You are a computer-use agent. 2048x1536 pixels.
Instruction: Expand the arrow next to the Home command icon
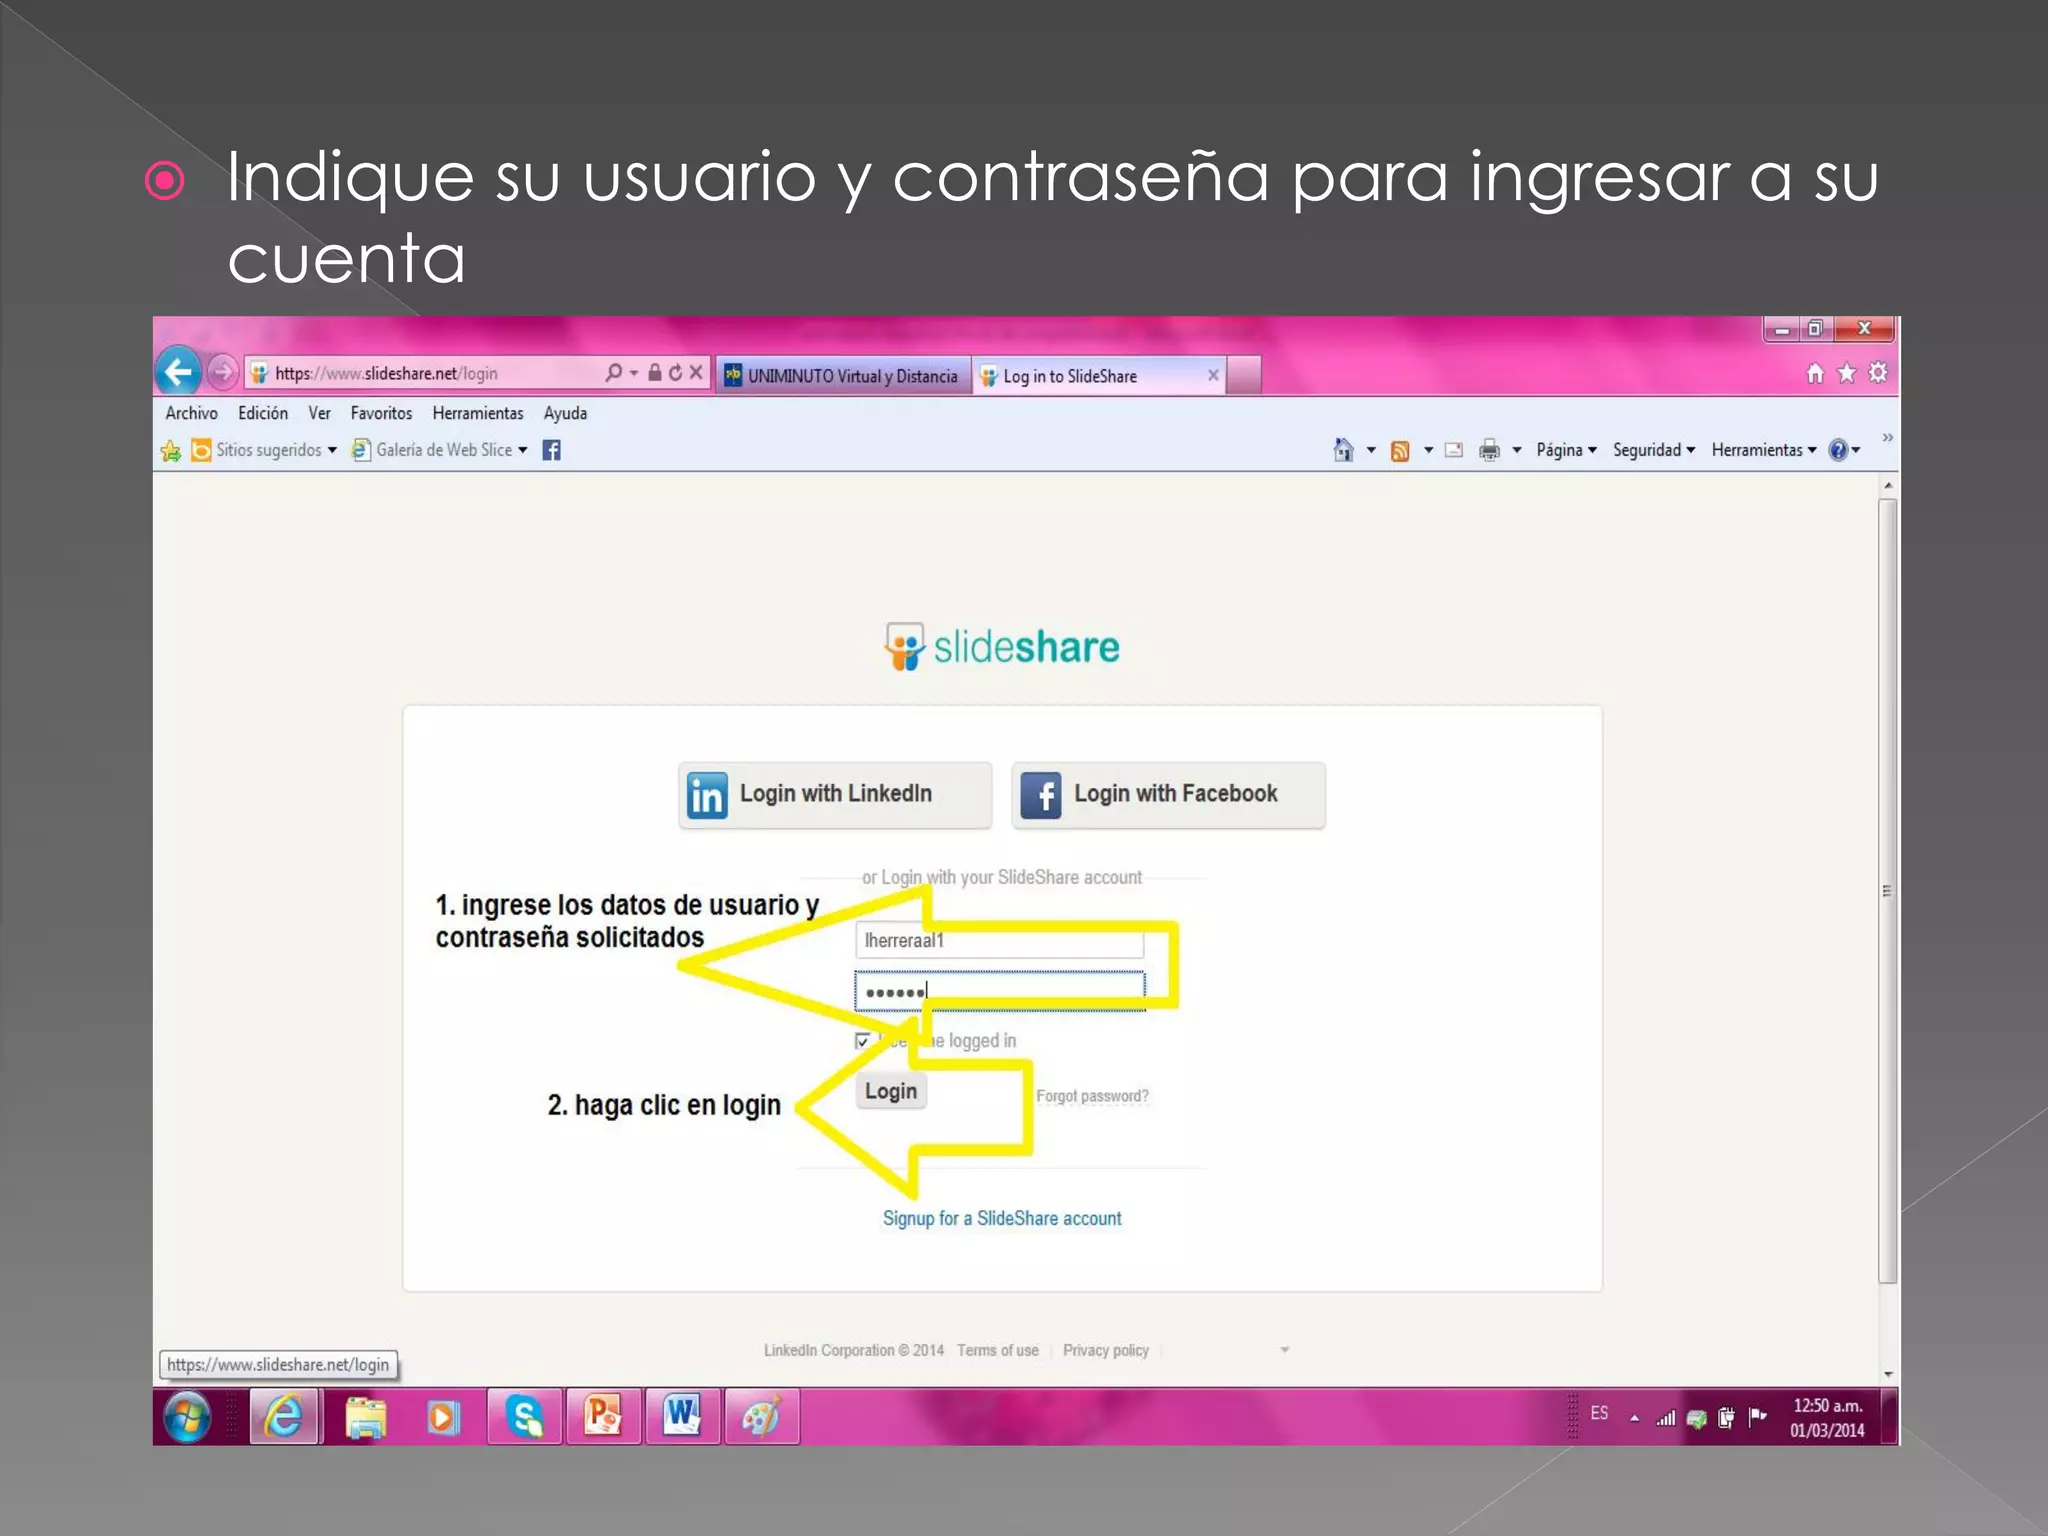pos(1371,450)
